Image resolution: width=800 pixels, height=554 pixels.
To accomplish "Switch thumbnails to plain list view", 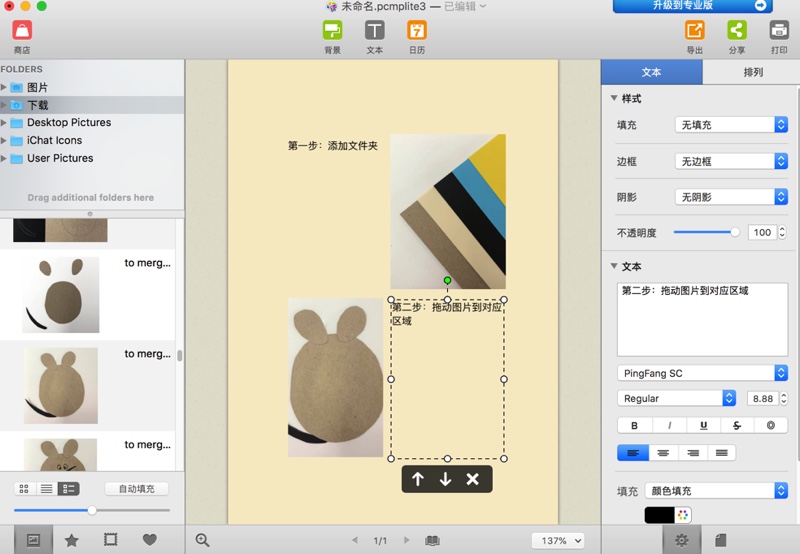I will coord(46,489).
